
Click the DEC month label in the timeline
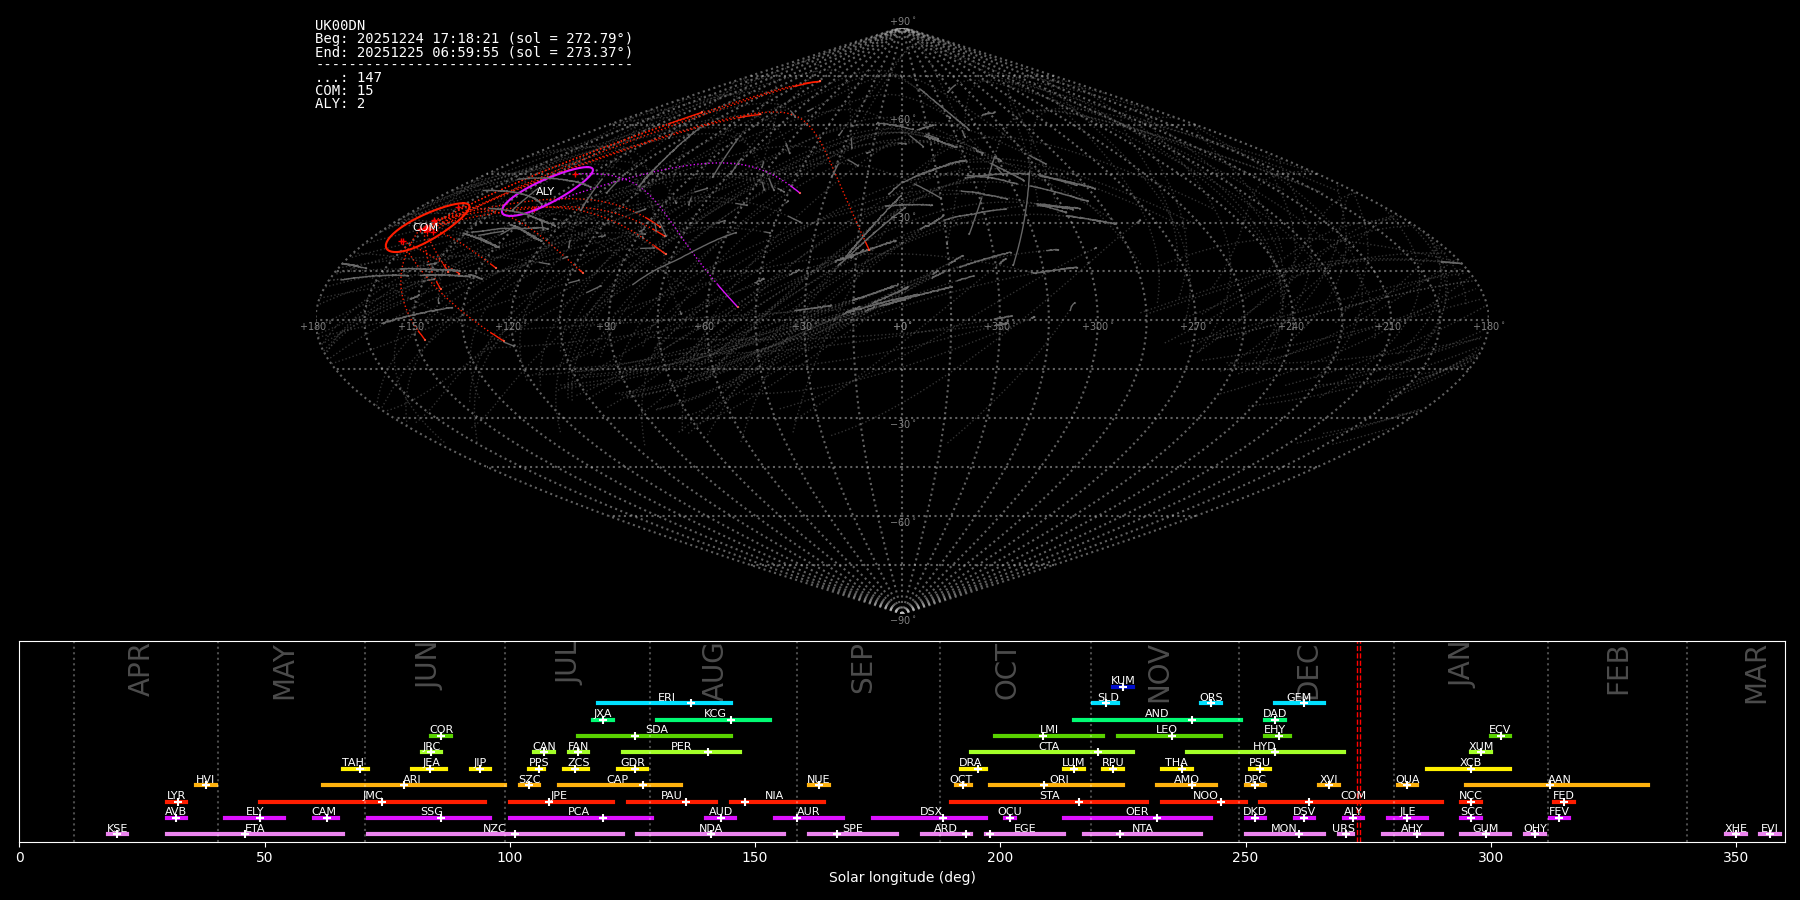tap(1309, 672)
